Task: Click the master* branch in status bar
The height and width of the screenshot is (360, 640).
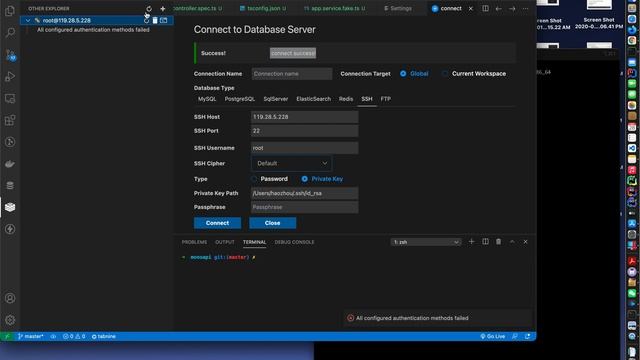Action: click(31, 336)
